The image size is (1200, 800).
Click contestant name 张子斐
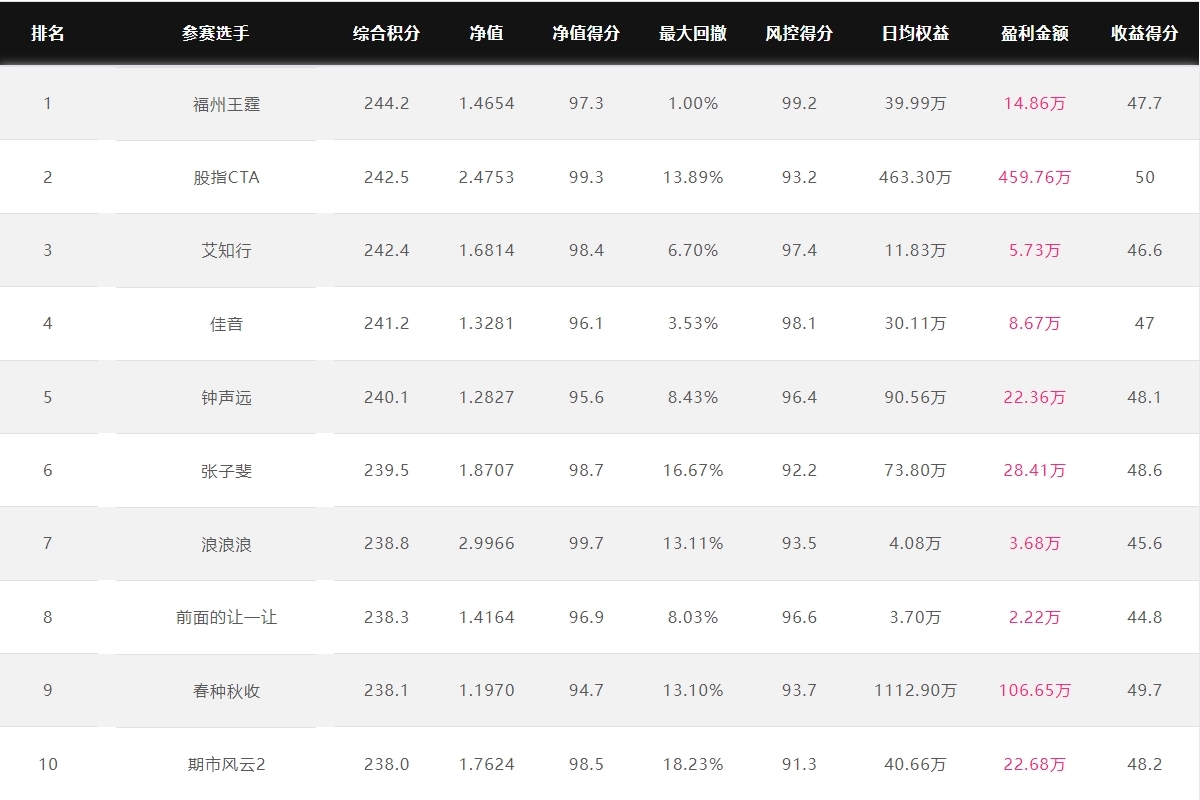coord(226,470)
